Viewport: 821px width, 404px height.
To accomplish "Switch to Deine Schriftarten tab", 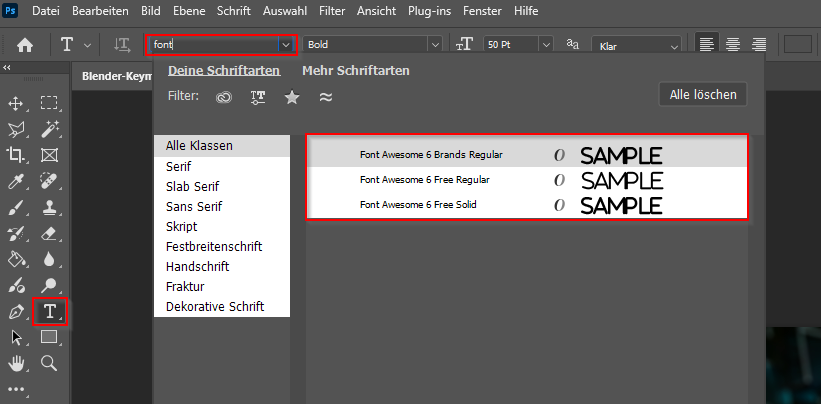I will coord(224,71).
